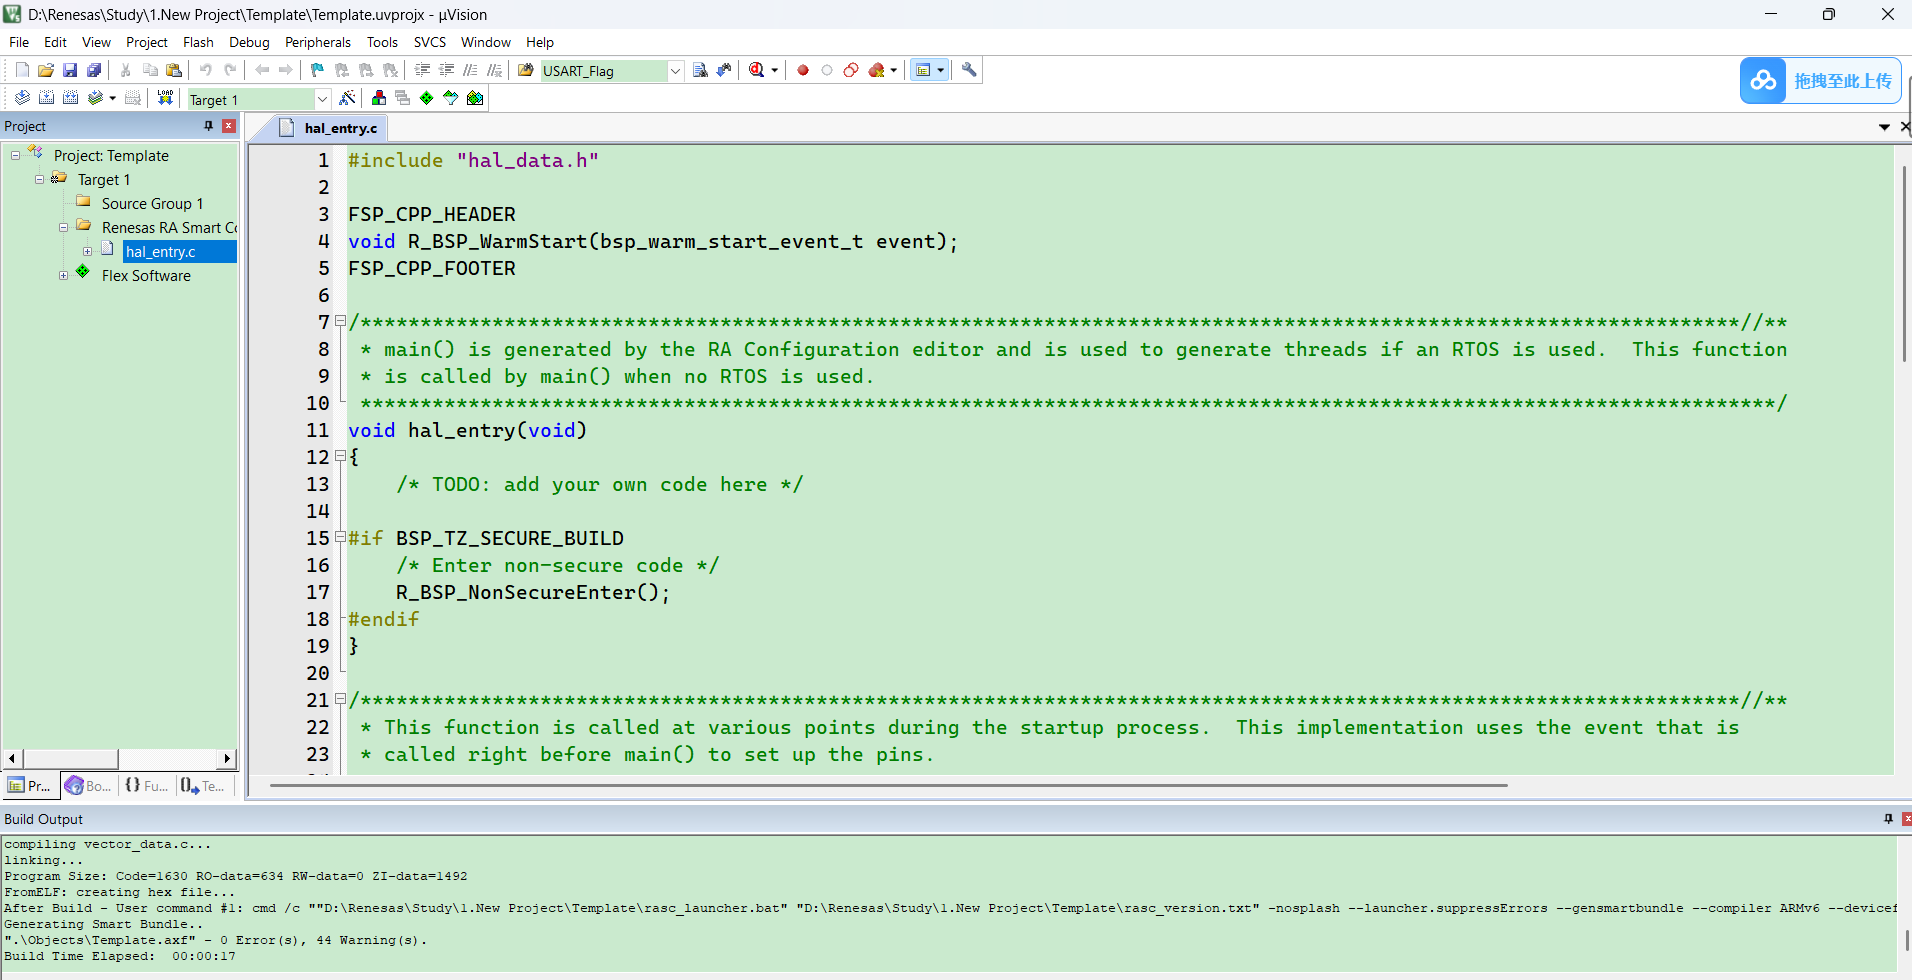Screen dimensions: 1912x980
Task: Click the Comment selection icon
Action: 470,70
